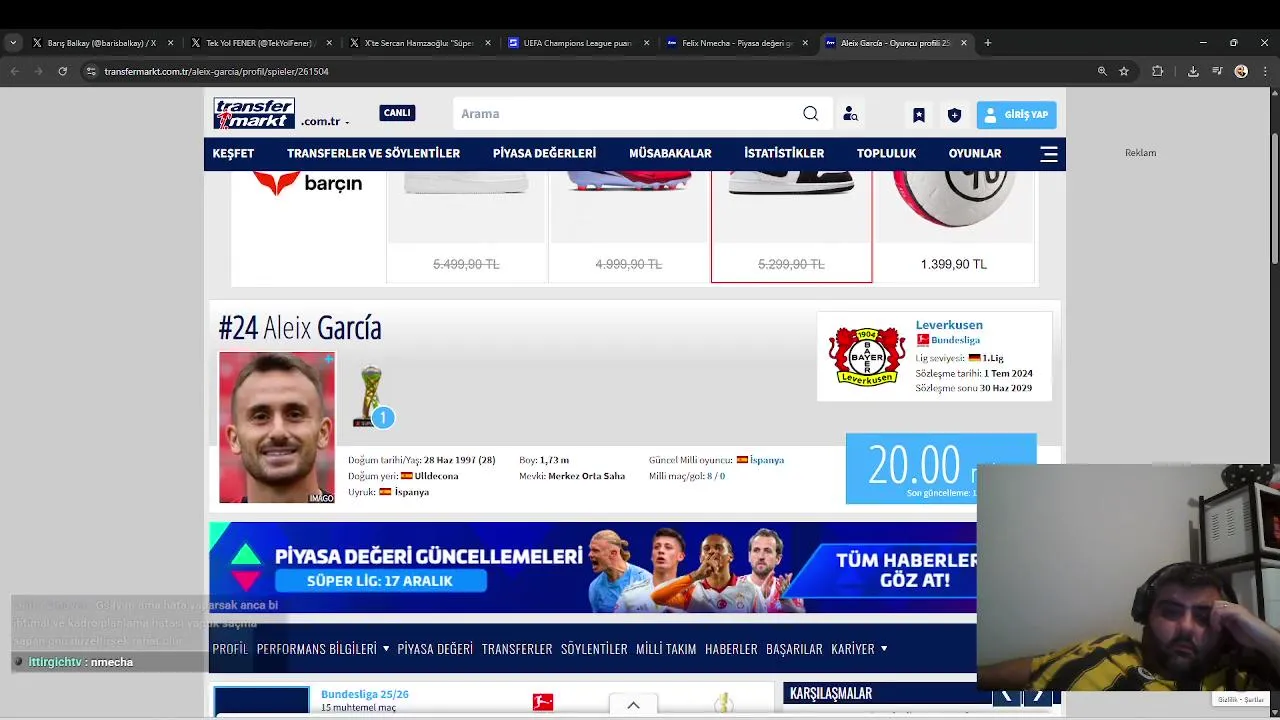Screen dimensions: 1280x720
Task: Open the TOPLULUK menu
Action: [x=886, y=154]
